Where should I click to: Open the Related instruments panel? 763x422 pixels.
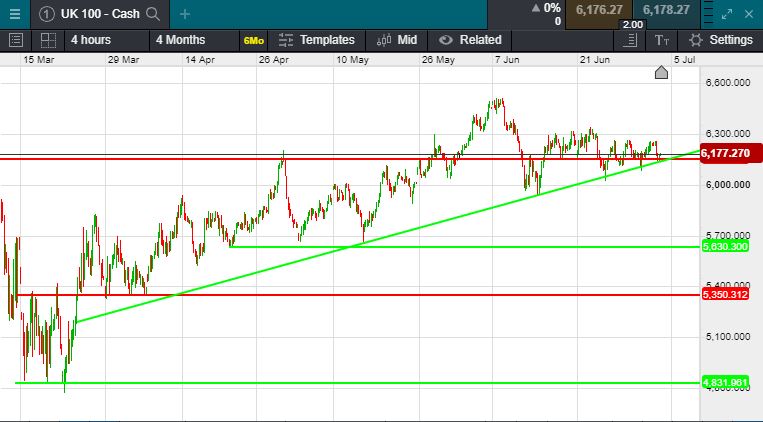coord(481,40)
